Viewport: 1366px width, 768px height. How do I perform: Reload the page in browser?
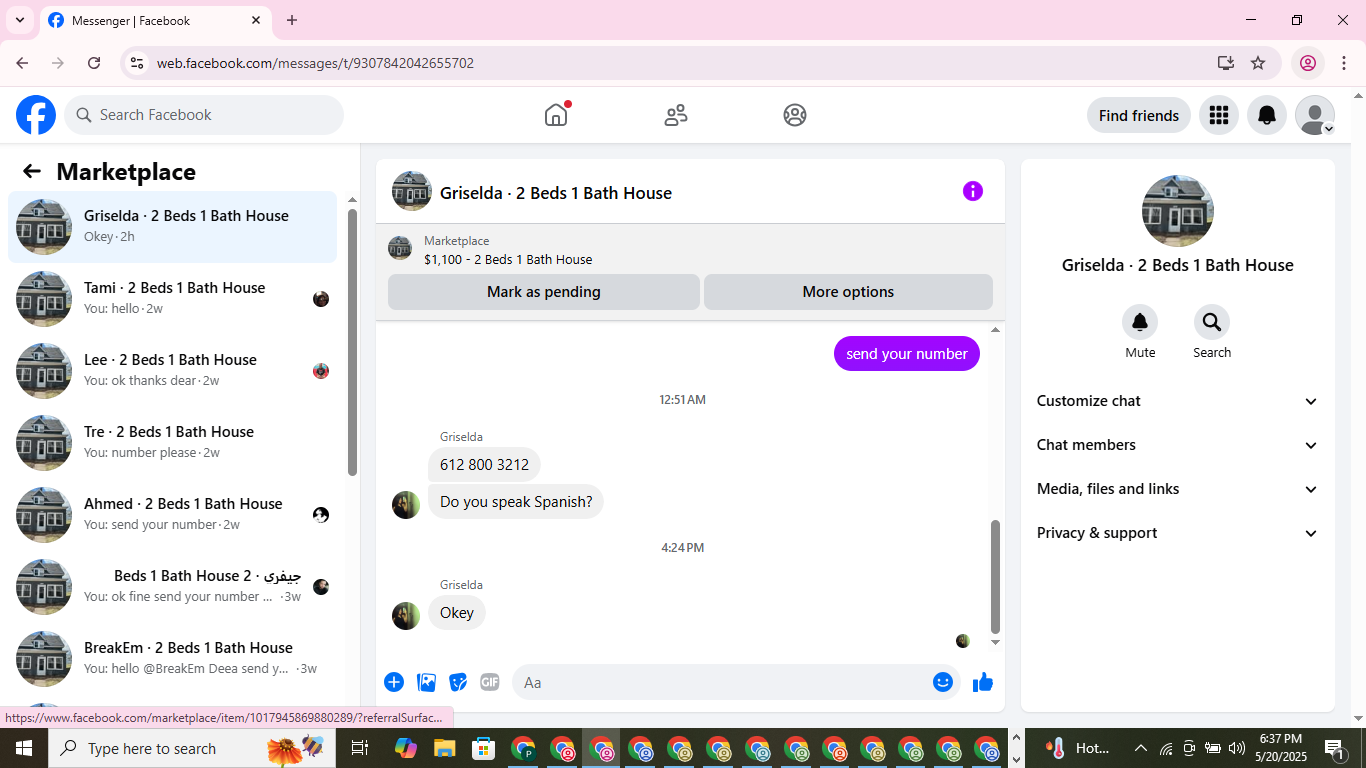(x=94, y=63)
